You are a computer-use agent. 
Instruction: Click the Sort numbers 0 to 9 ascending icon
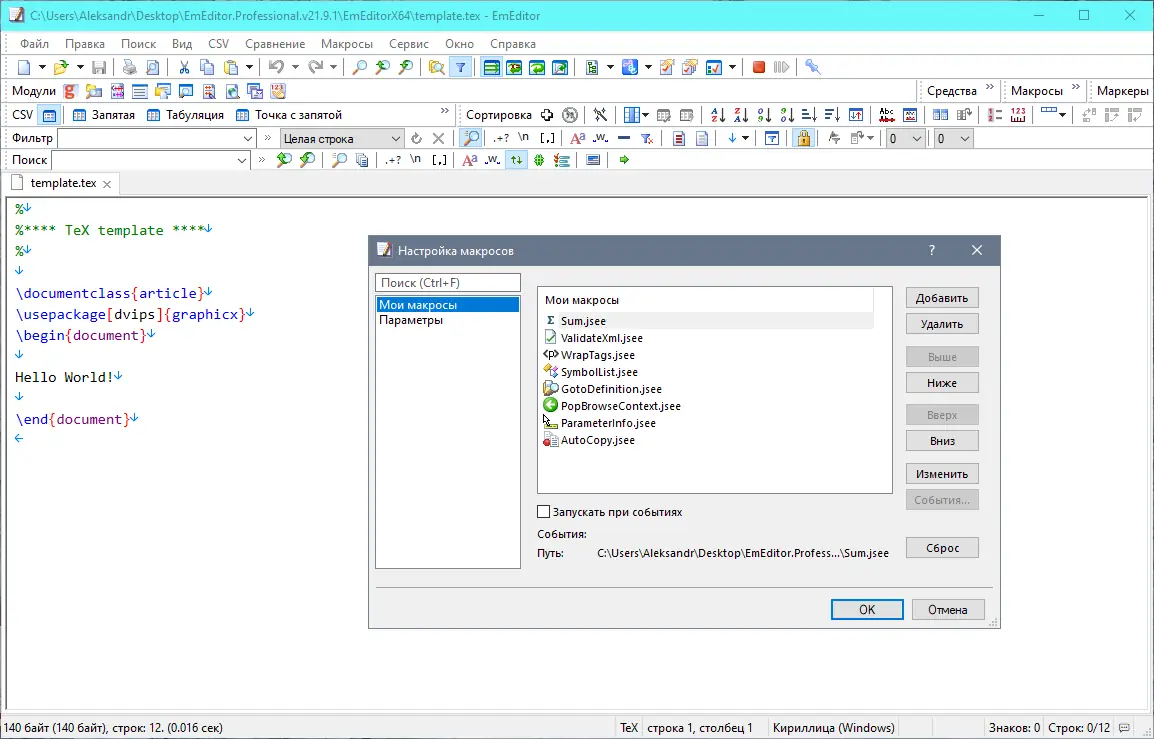[x=765, y=115]
